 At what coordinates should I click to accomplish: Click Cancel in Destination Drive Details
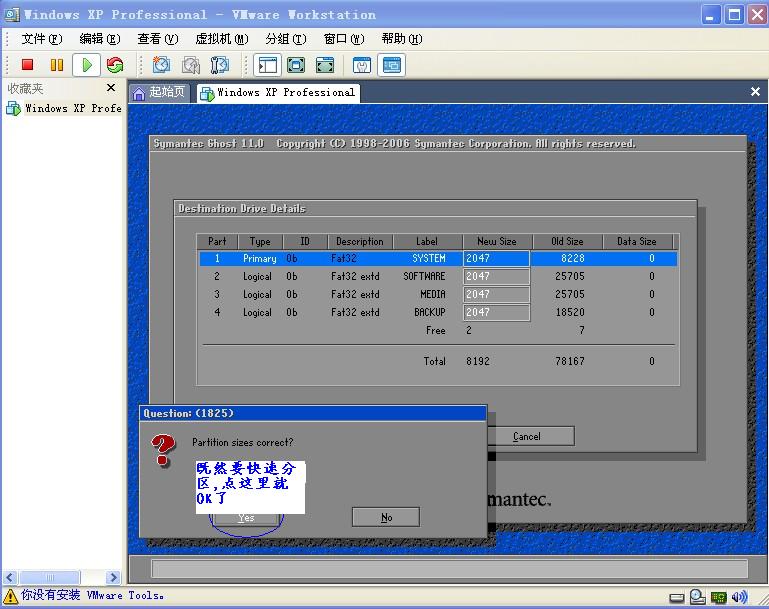click(527, 436)
